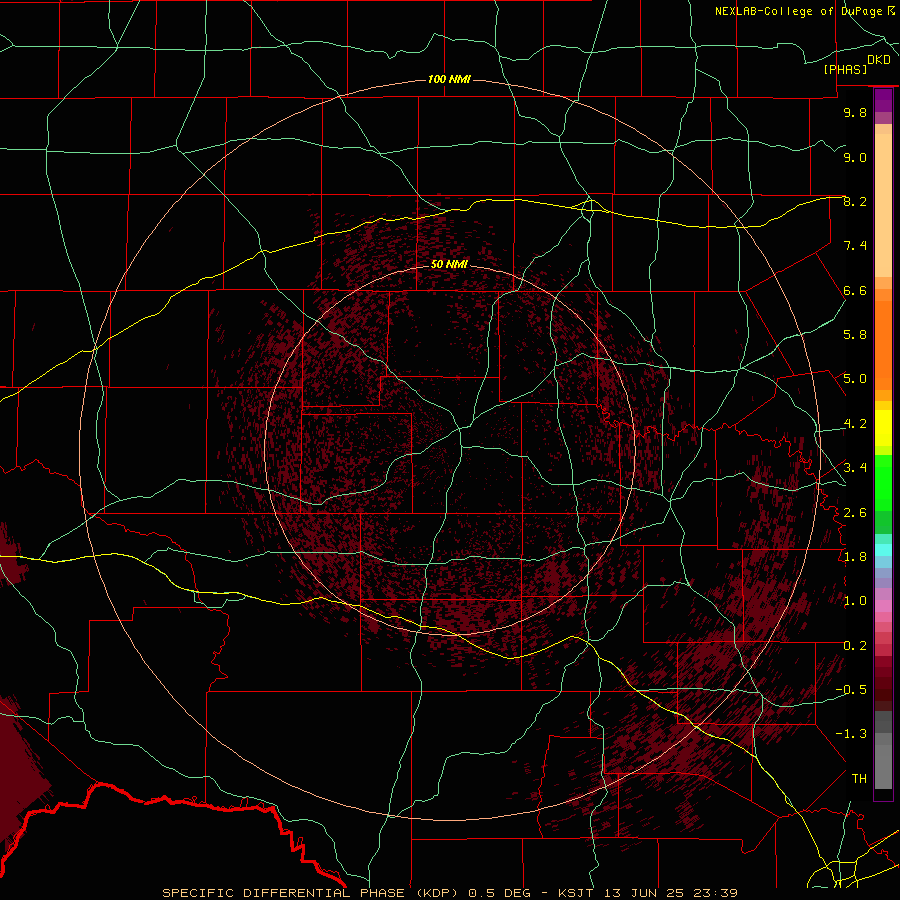This screenshot has height=900, width=900.
Task: Click the 7.4 scale value
Action: point(855,246)
